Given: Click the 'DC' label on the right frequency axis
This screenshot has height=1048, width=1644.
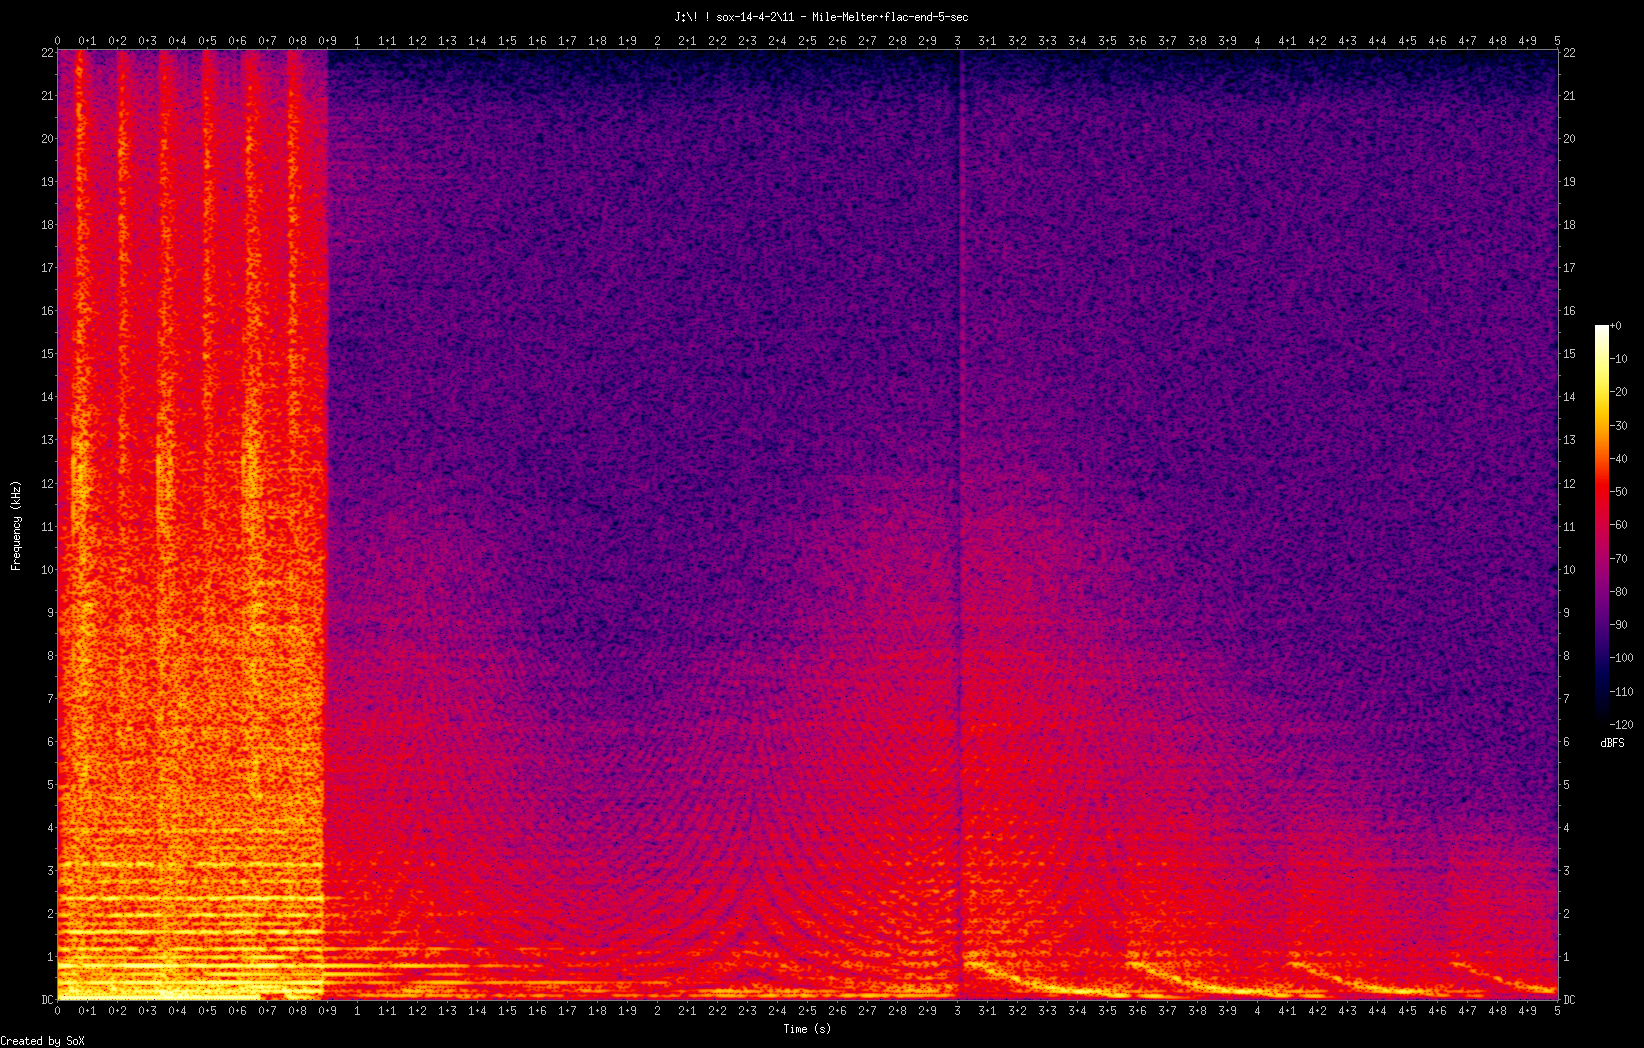Looking at the screenshot, I should (1569, 1000).
